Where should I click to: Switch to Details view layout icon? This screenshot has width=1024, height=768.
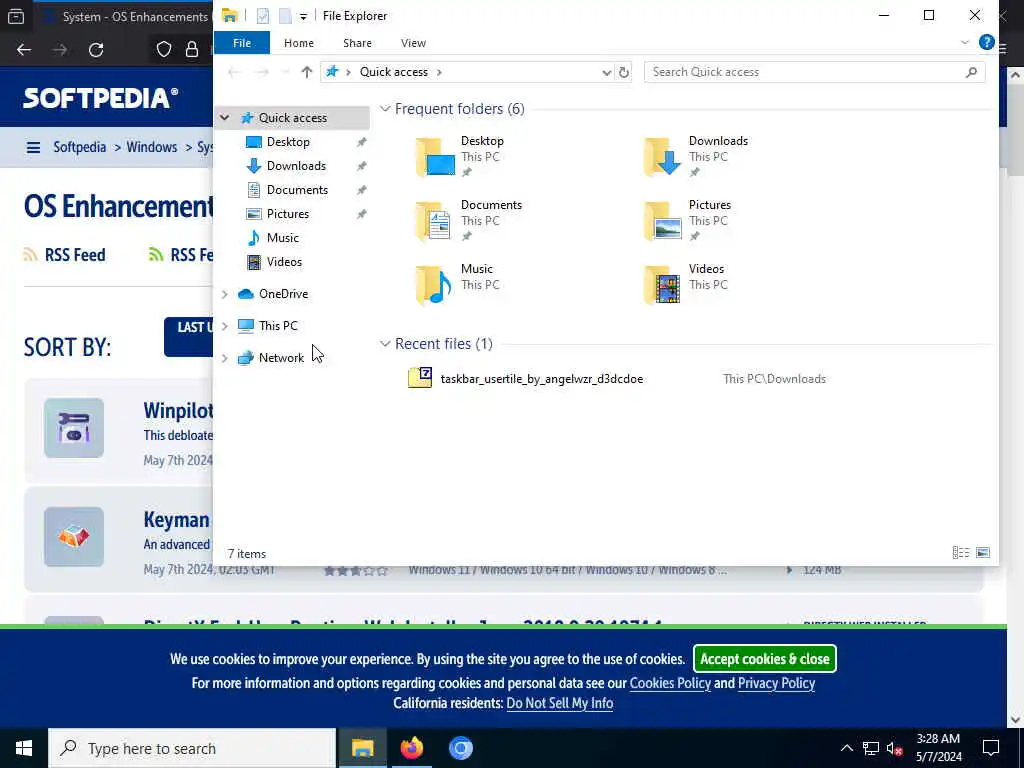pos(961,553)
